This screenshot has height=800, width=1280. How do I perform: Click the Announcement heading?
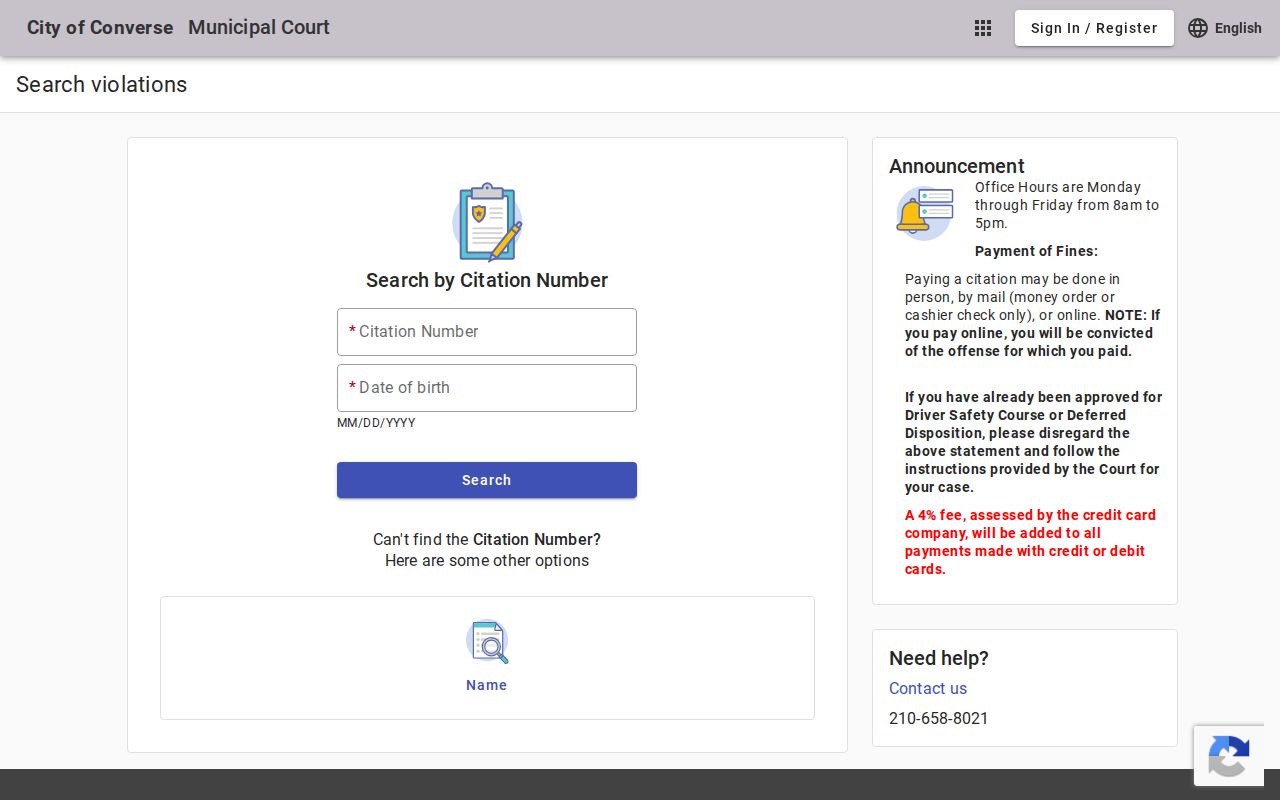tap(957, 166)
